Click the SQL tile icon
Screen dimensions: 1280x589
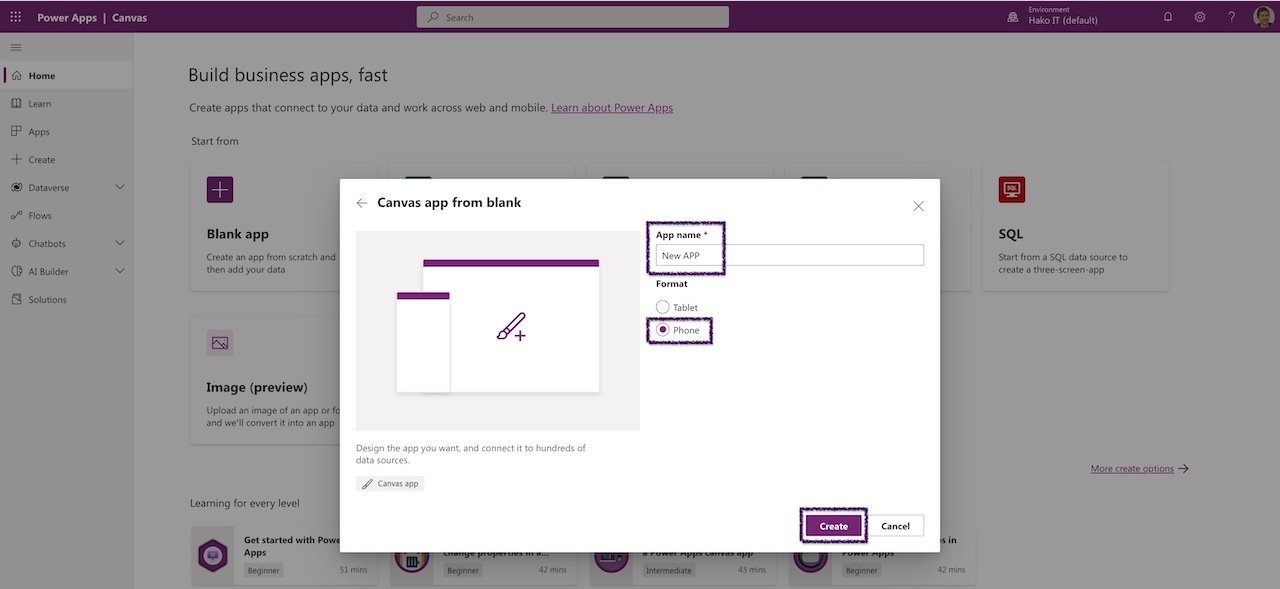[x=1011, y=190]
